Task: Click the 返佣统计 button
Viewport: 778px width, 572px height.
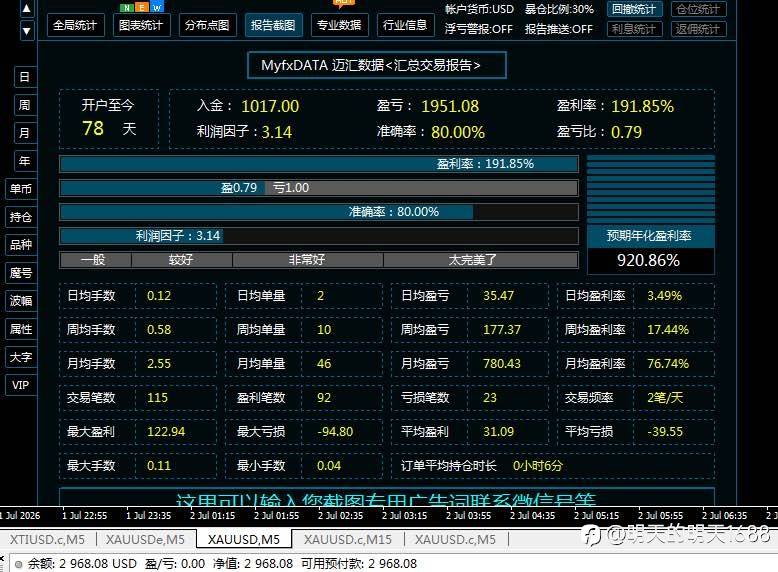Action: pyautogui.click(x=698, y=29)
